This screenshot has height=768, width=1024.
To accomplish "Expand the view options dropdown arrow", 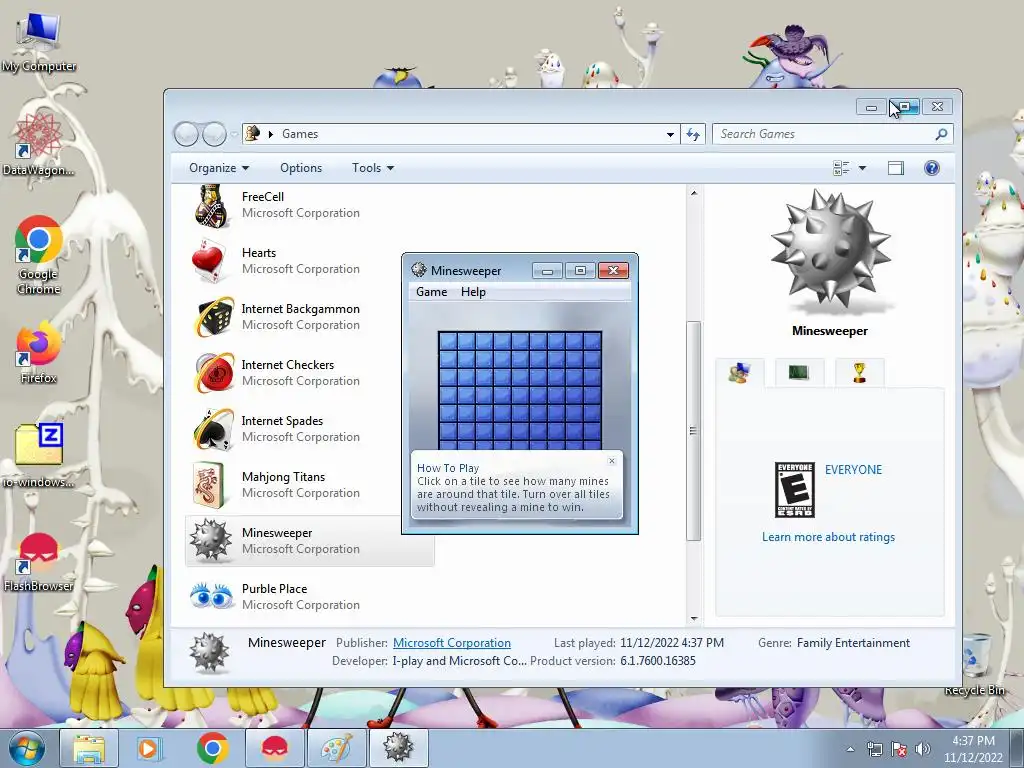I will click(862, 168).
